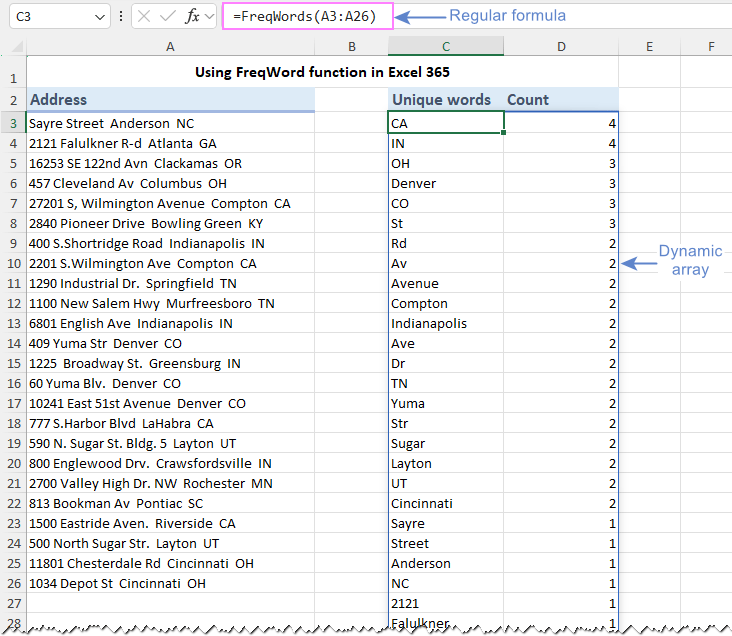Click cell '27201 S, Wilmington Avenue Compton CA'

170,204
